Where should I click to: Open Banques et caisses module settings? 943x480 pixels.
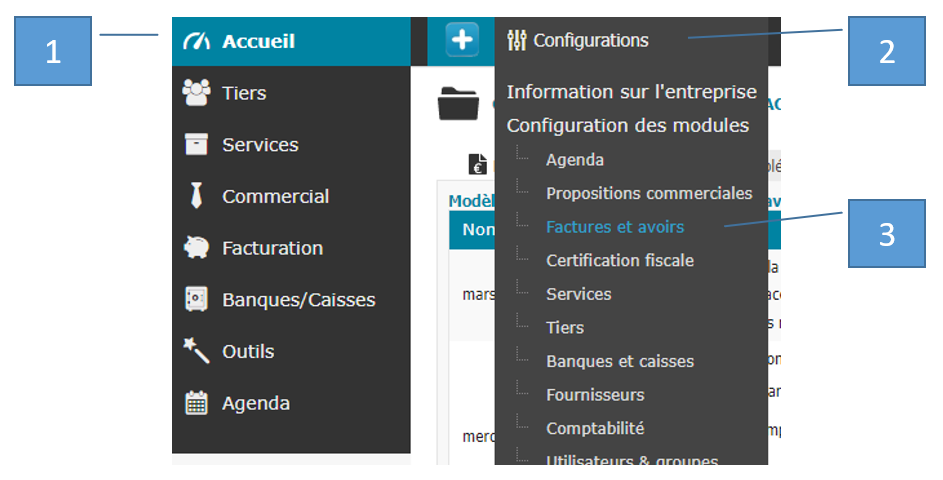[x=620, y=362]
